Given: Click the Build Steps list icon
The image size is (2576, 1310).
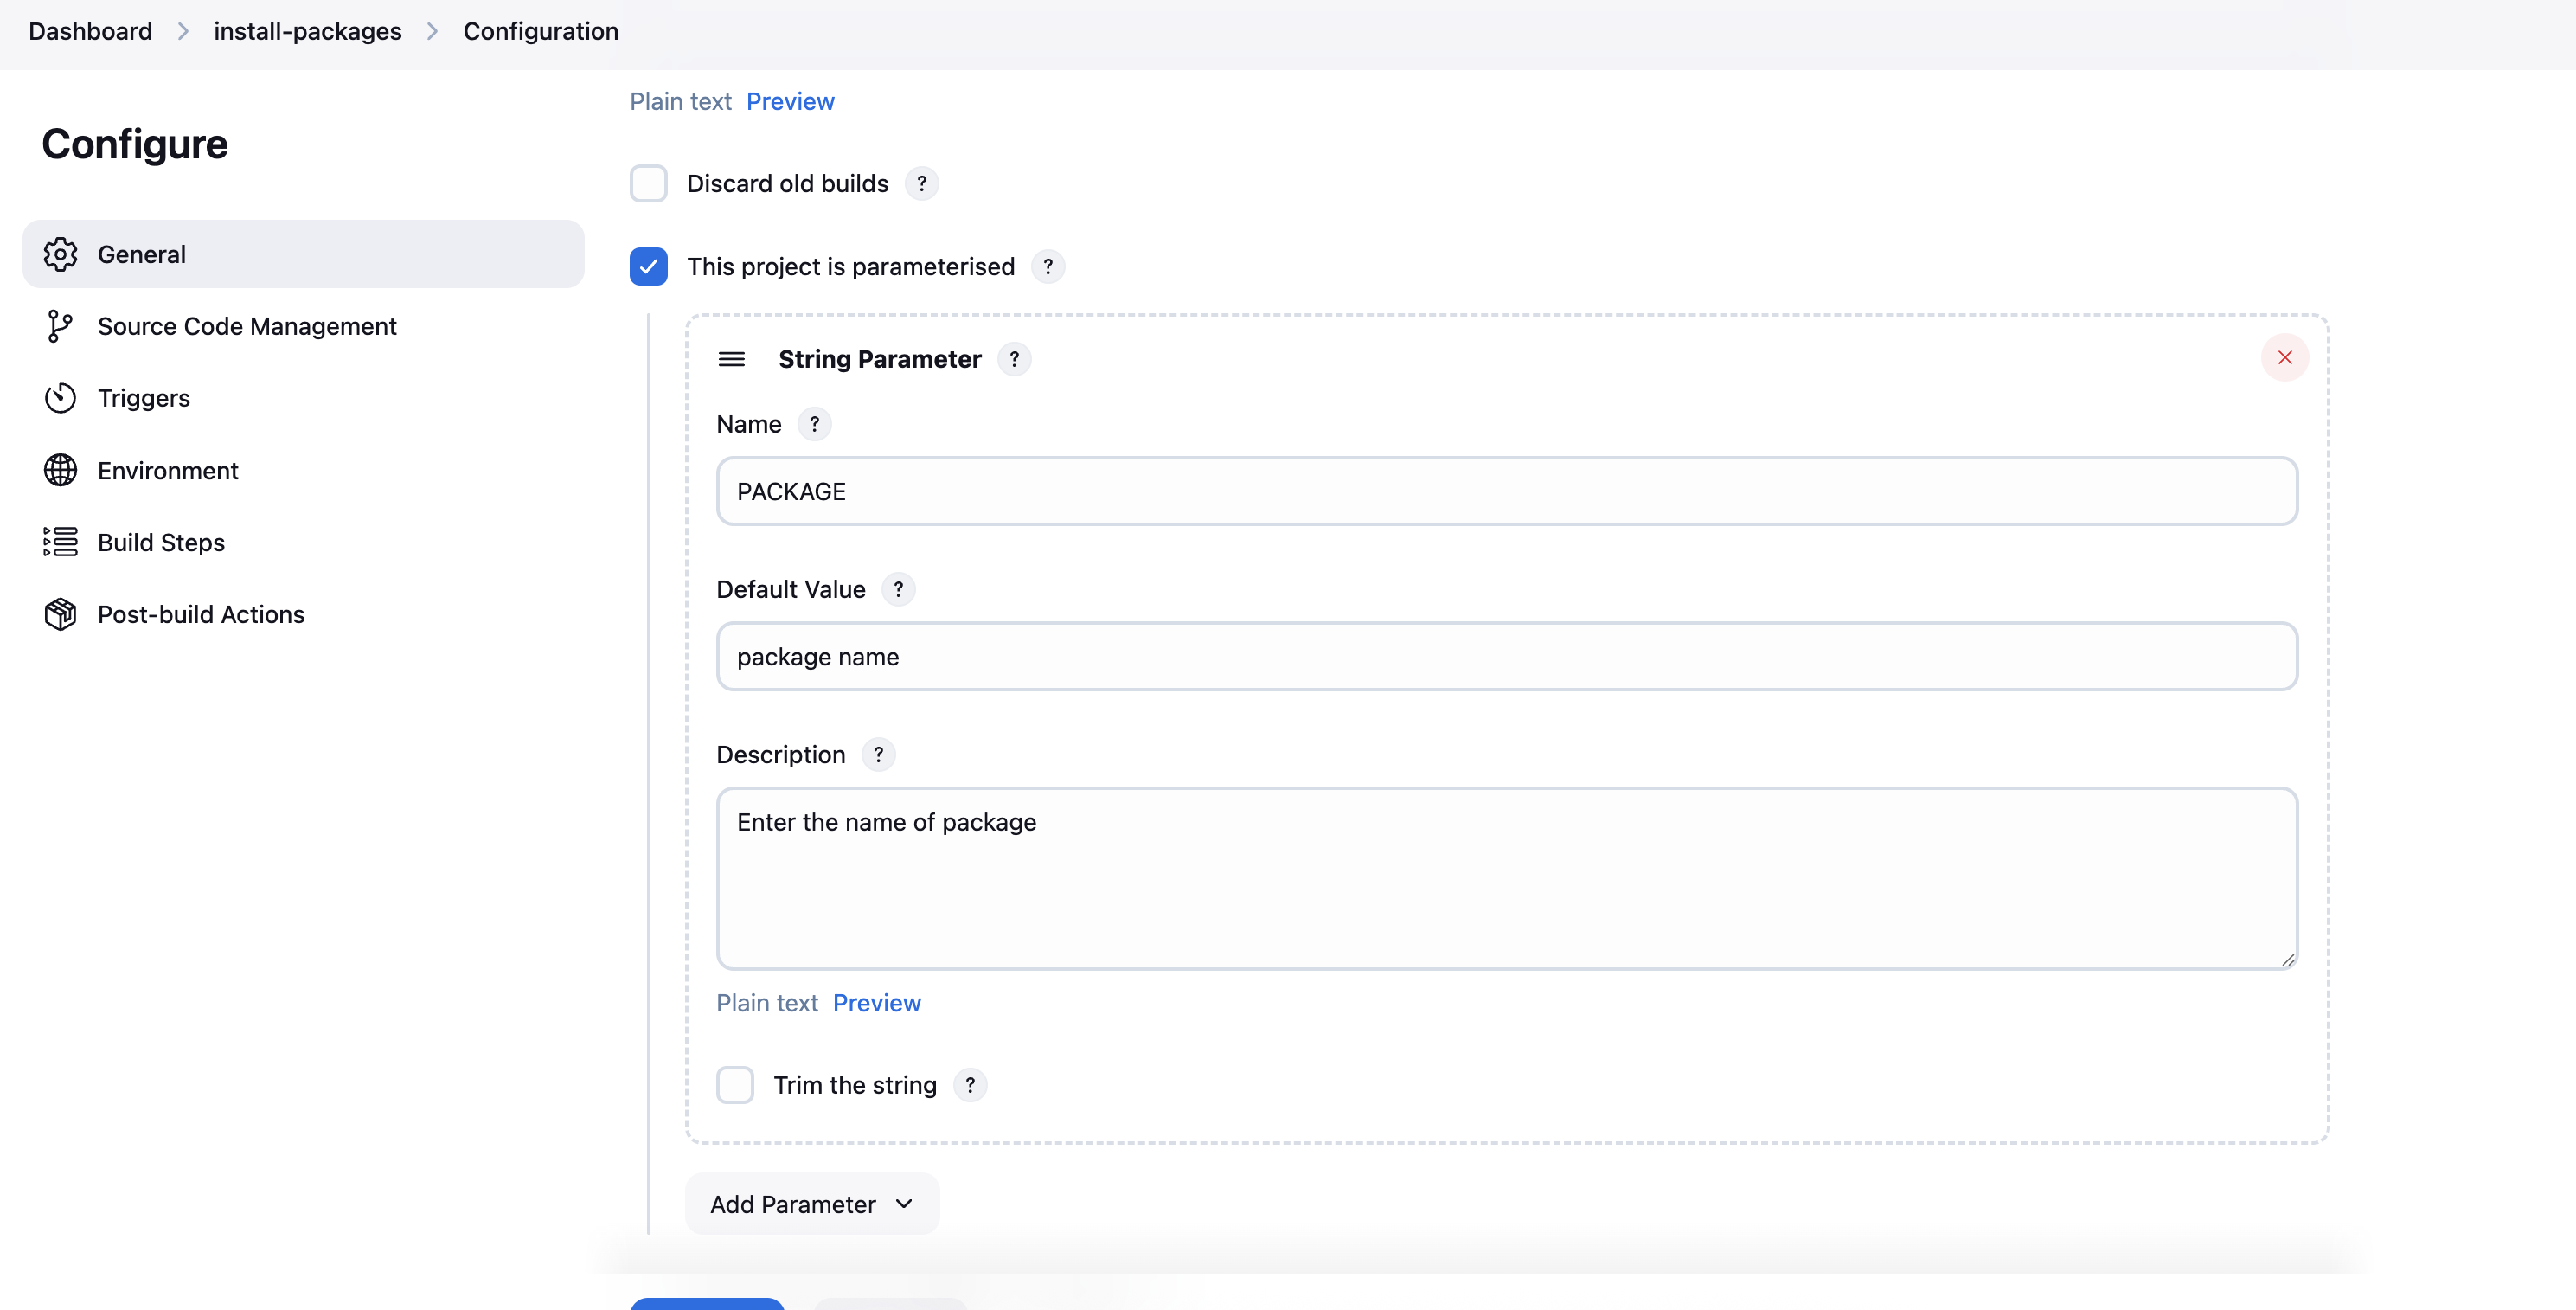Looking at the screenshot, I should tap(60, 542).
